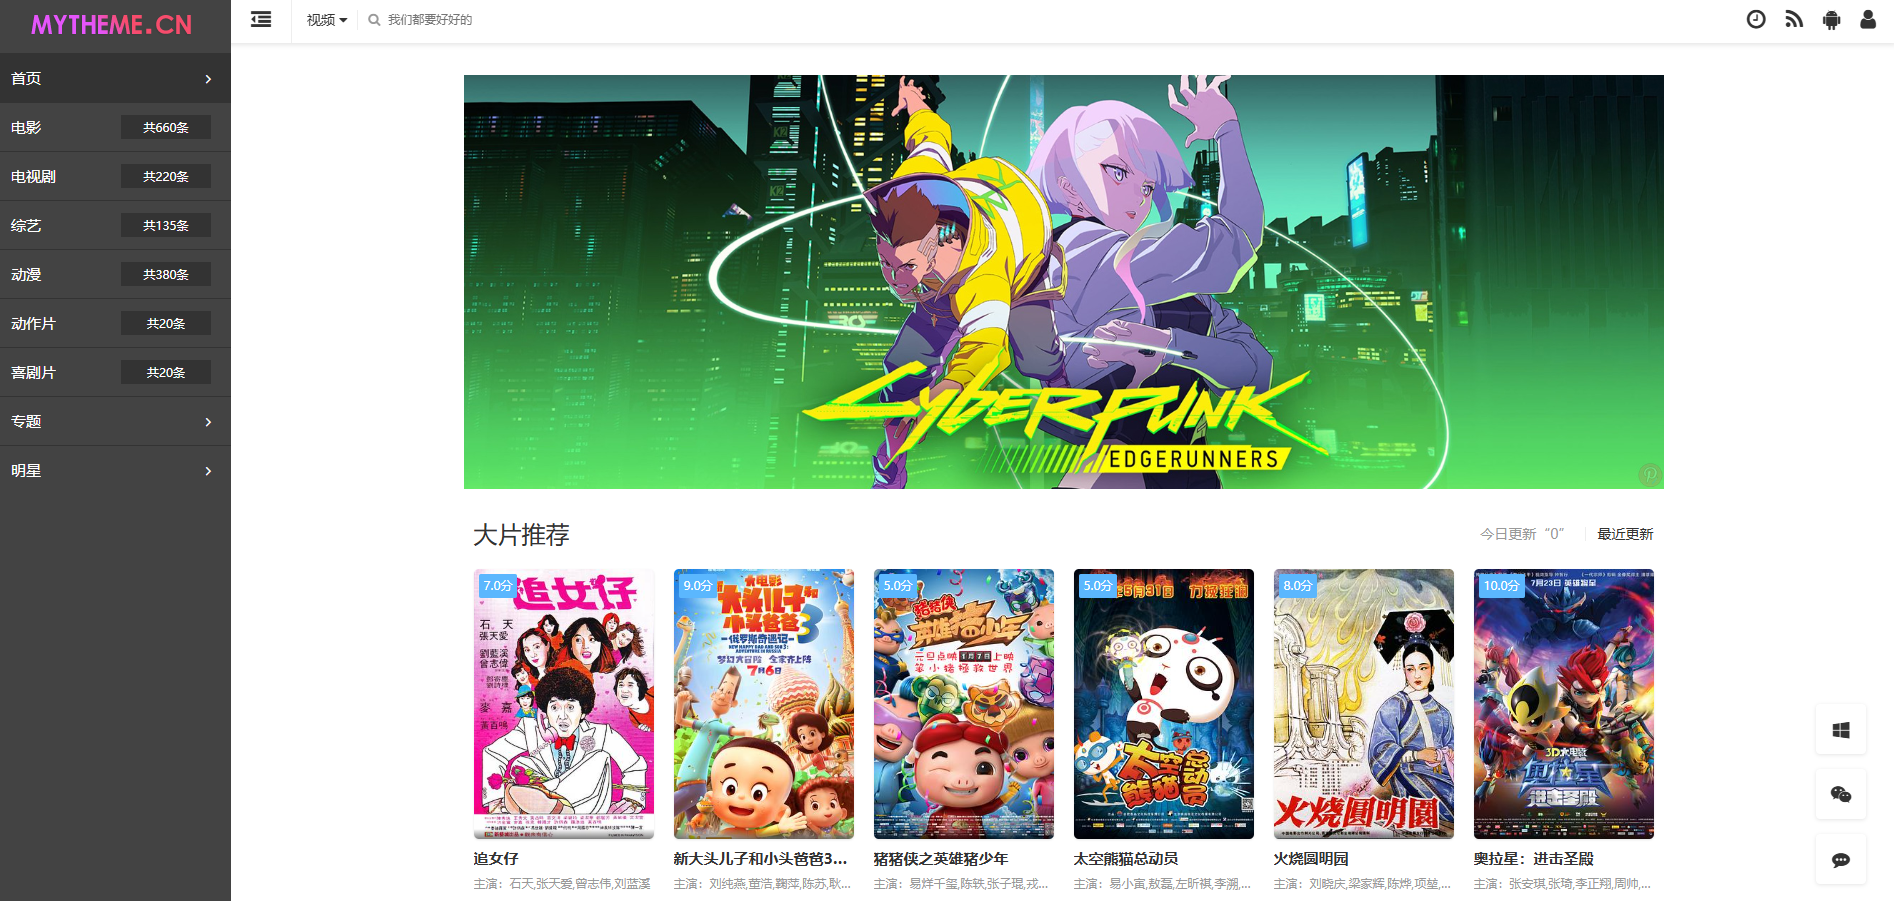Go to 电视剧 category in sidebar

point(115,176)
